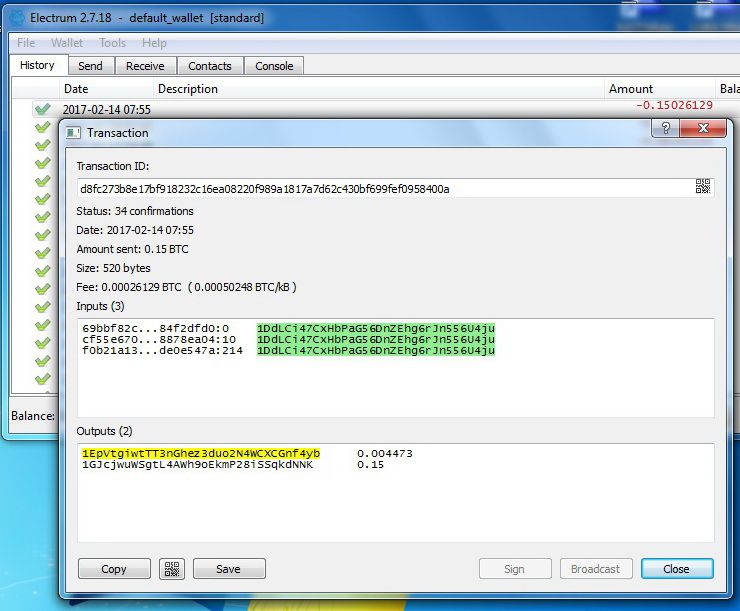Click the output amount 0.15
Viewport: 740px width, 611px height.
(x=370, y=465)
